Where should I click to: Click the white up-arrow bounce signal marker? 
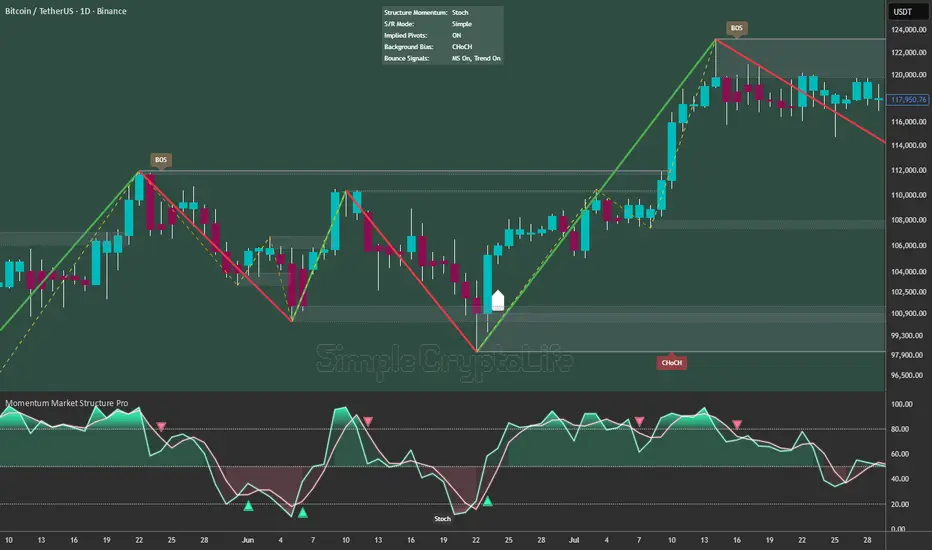pos(498,300)
